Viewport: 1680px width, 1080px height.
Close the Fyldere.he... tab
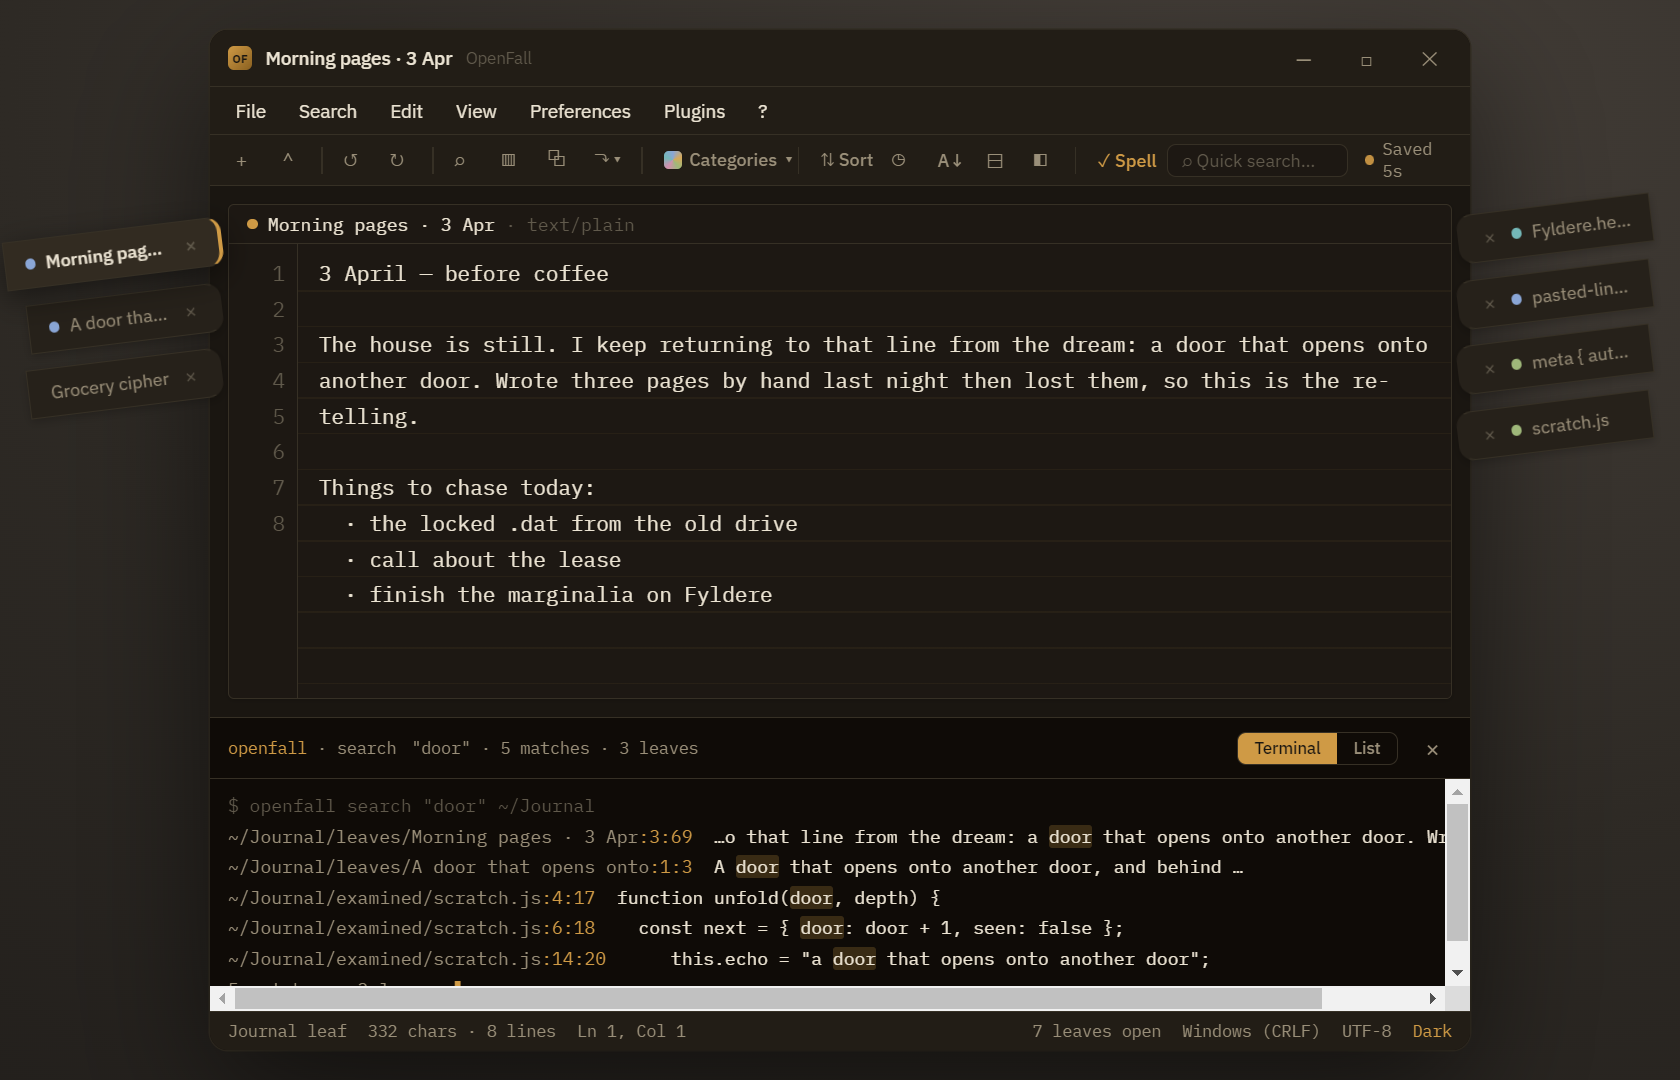(1490, 238)
